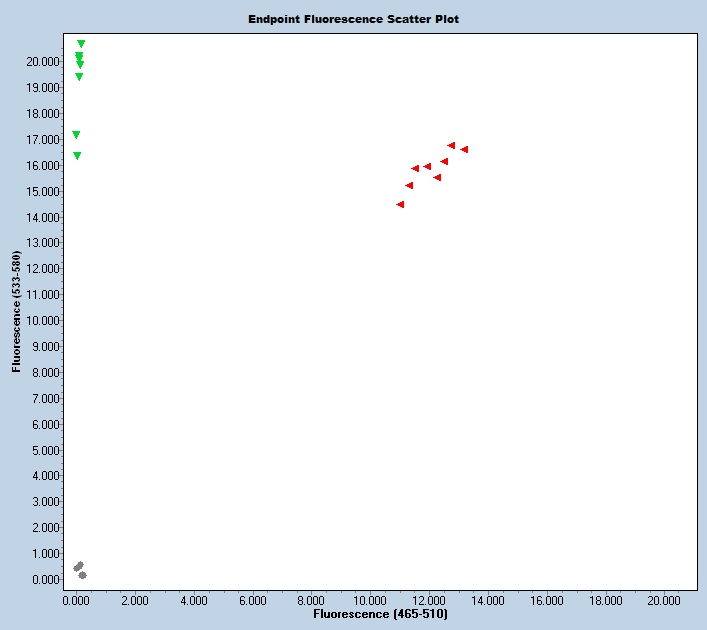
Task: Click the topmost green triangle data point
Action: [x=81, y=44]
